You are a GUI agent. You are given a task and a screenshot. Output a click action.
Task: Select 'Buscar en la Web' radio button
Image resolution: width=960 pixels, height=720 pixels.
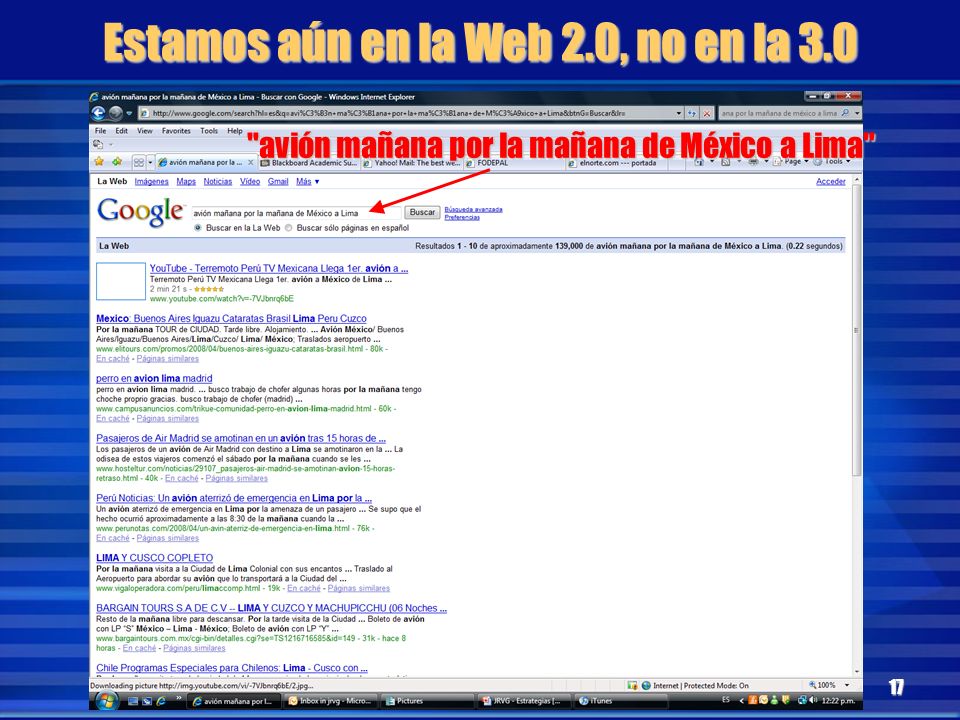click(198, 228)
